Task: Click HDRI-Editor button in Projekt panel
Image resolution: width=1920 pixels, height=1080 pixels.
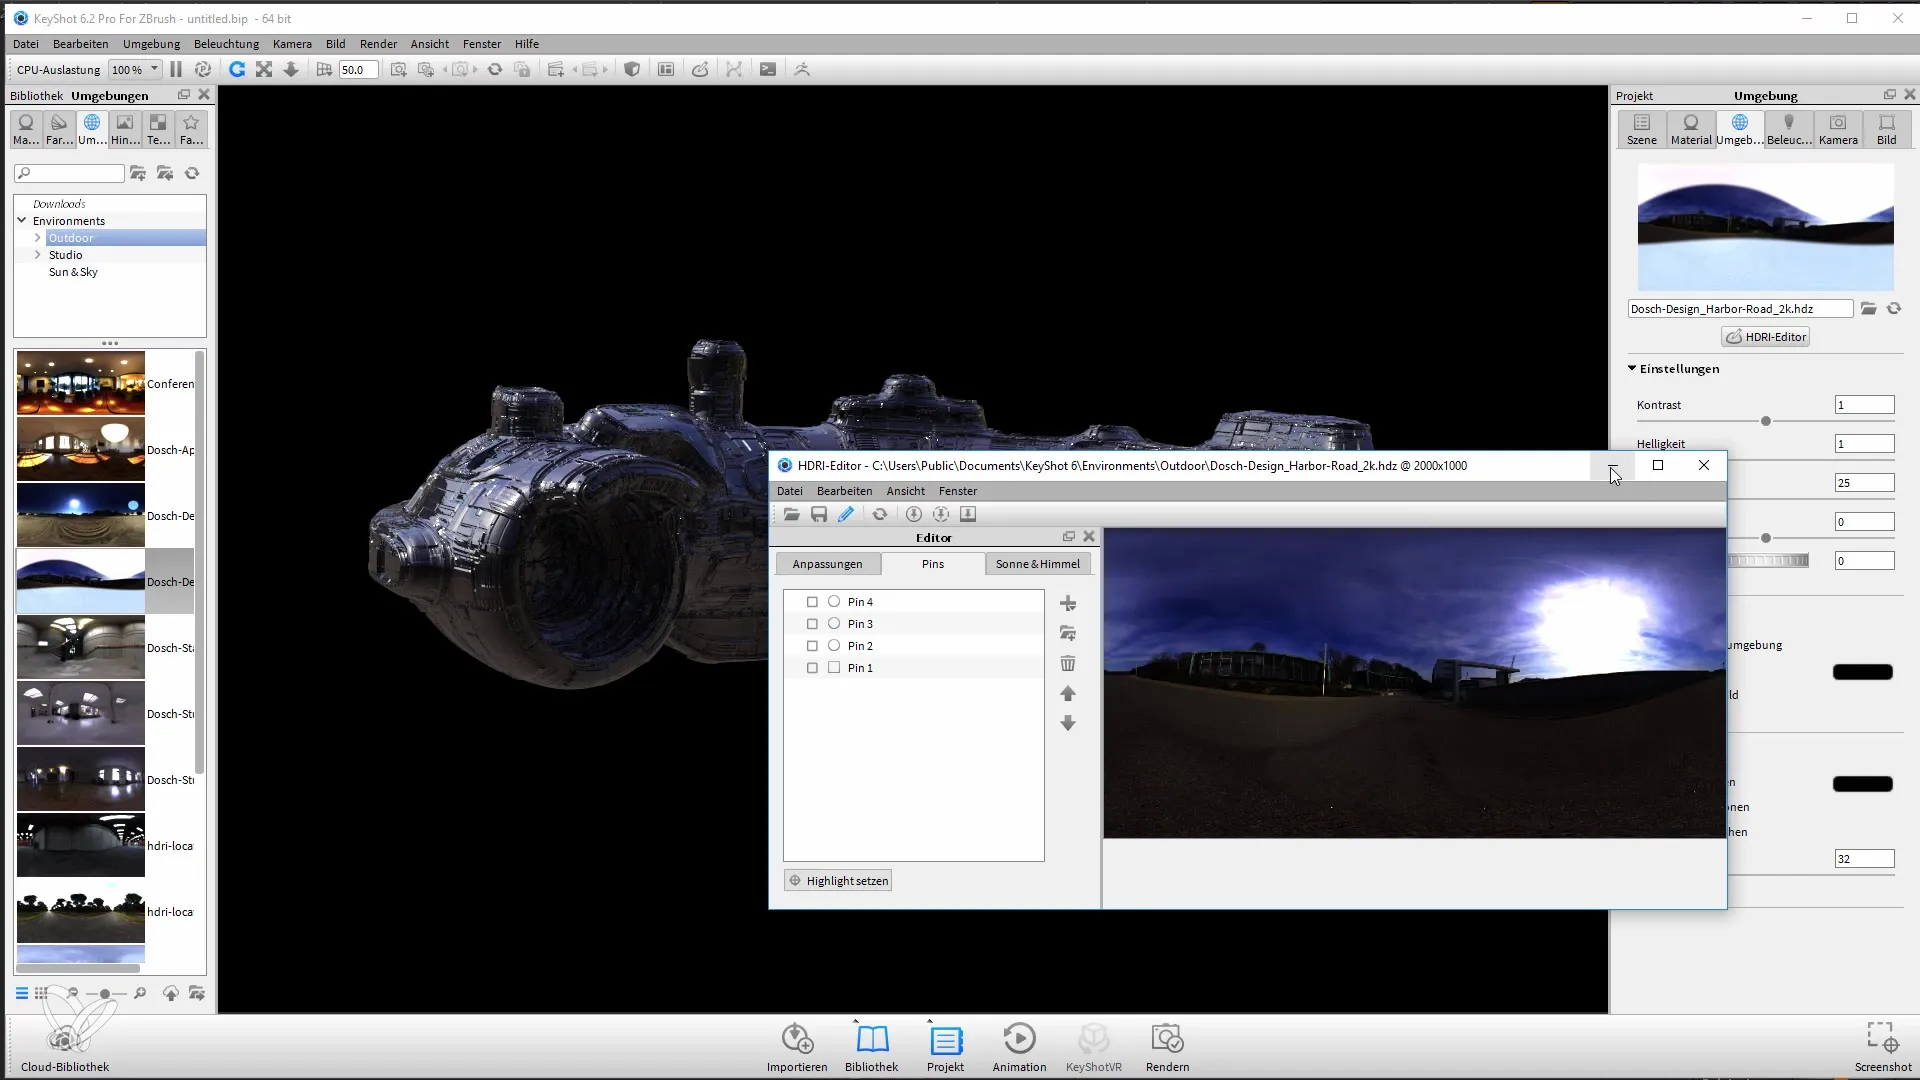Action: 1766,337
